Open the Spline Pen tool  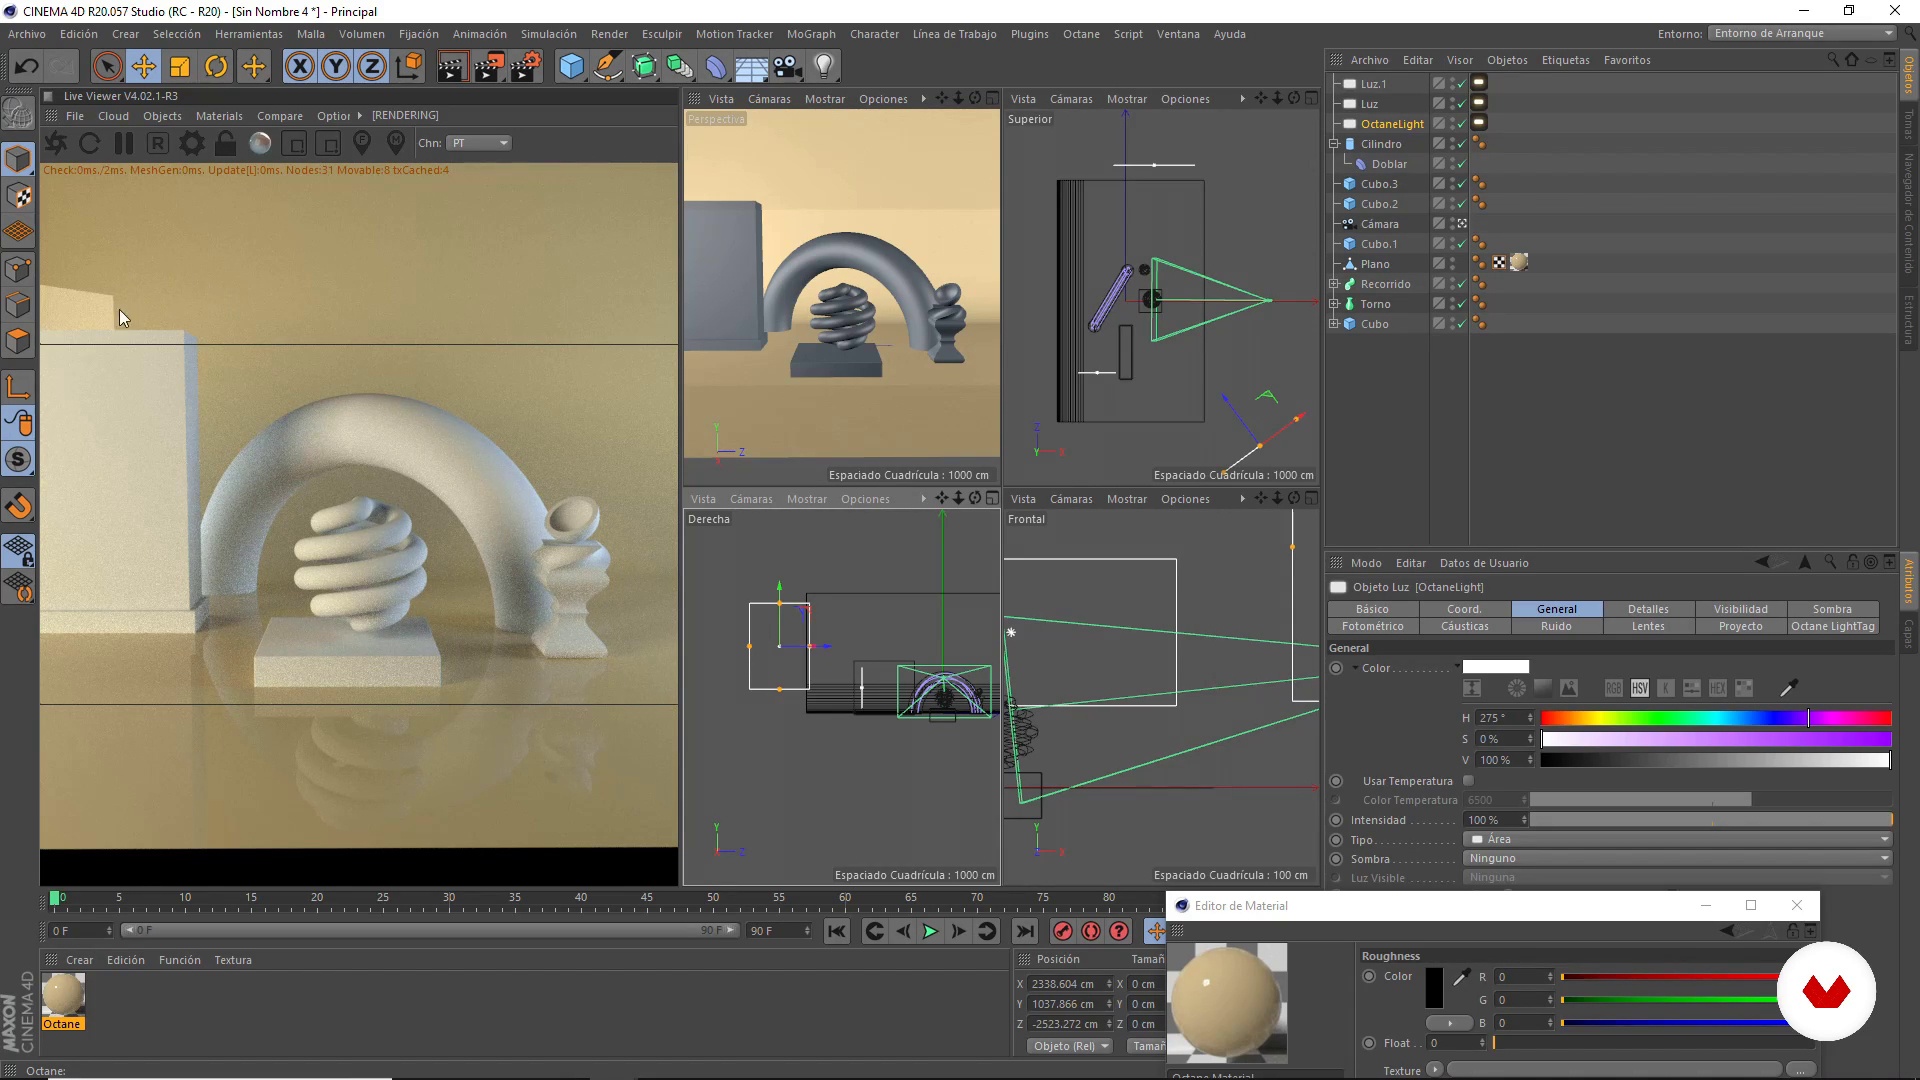pos(608,67)
